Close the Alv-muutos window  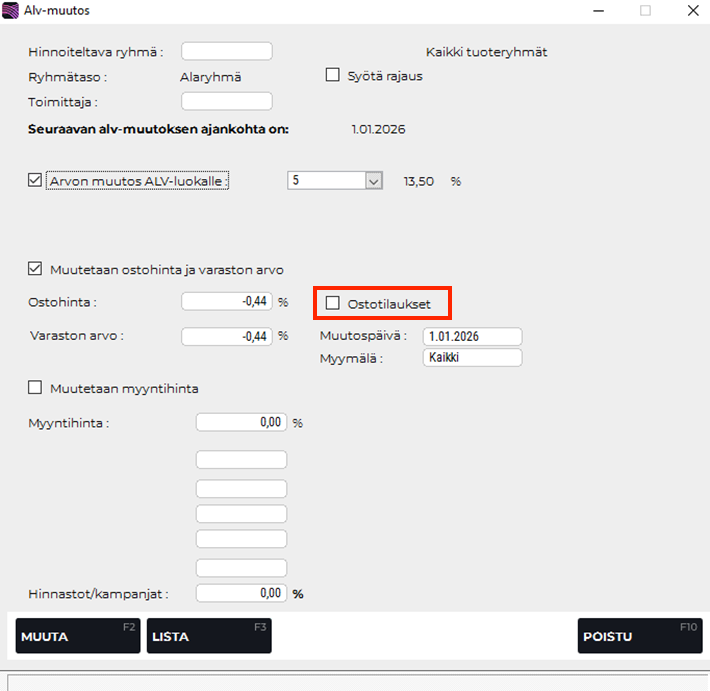point(693,10)
